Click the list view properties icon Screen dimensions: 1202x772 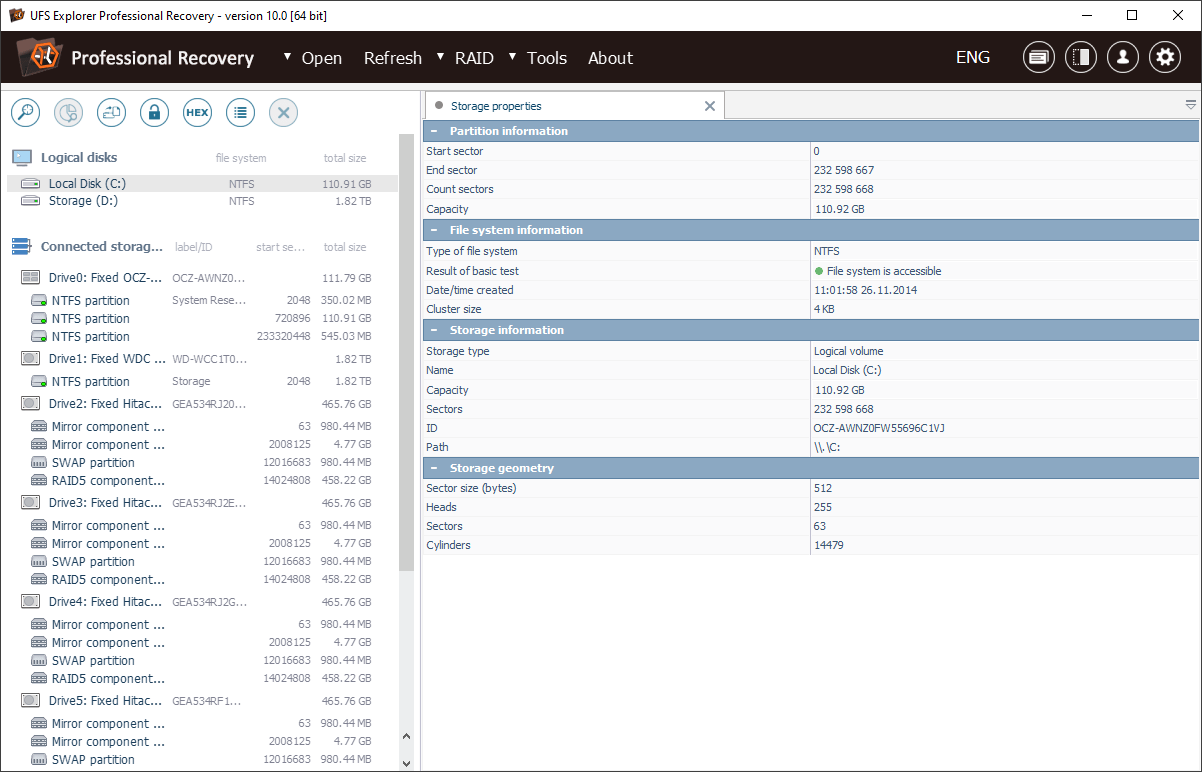click(x=240, y=113)
